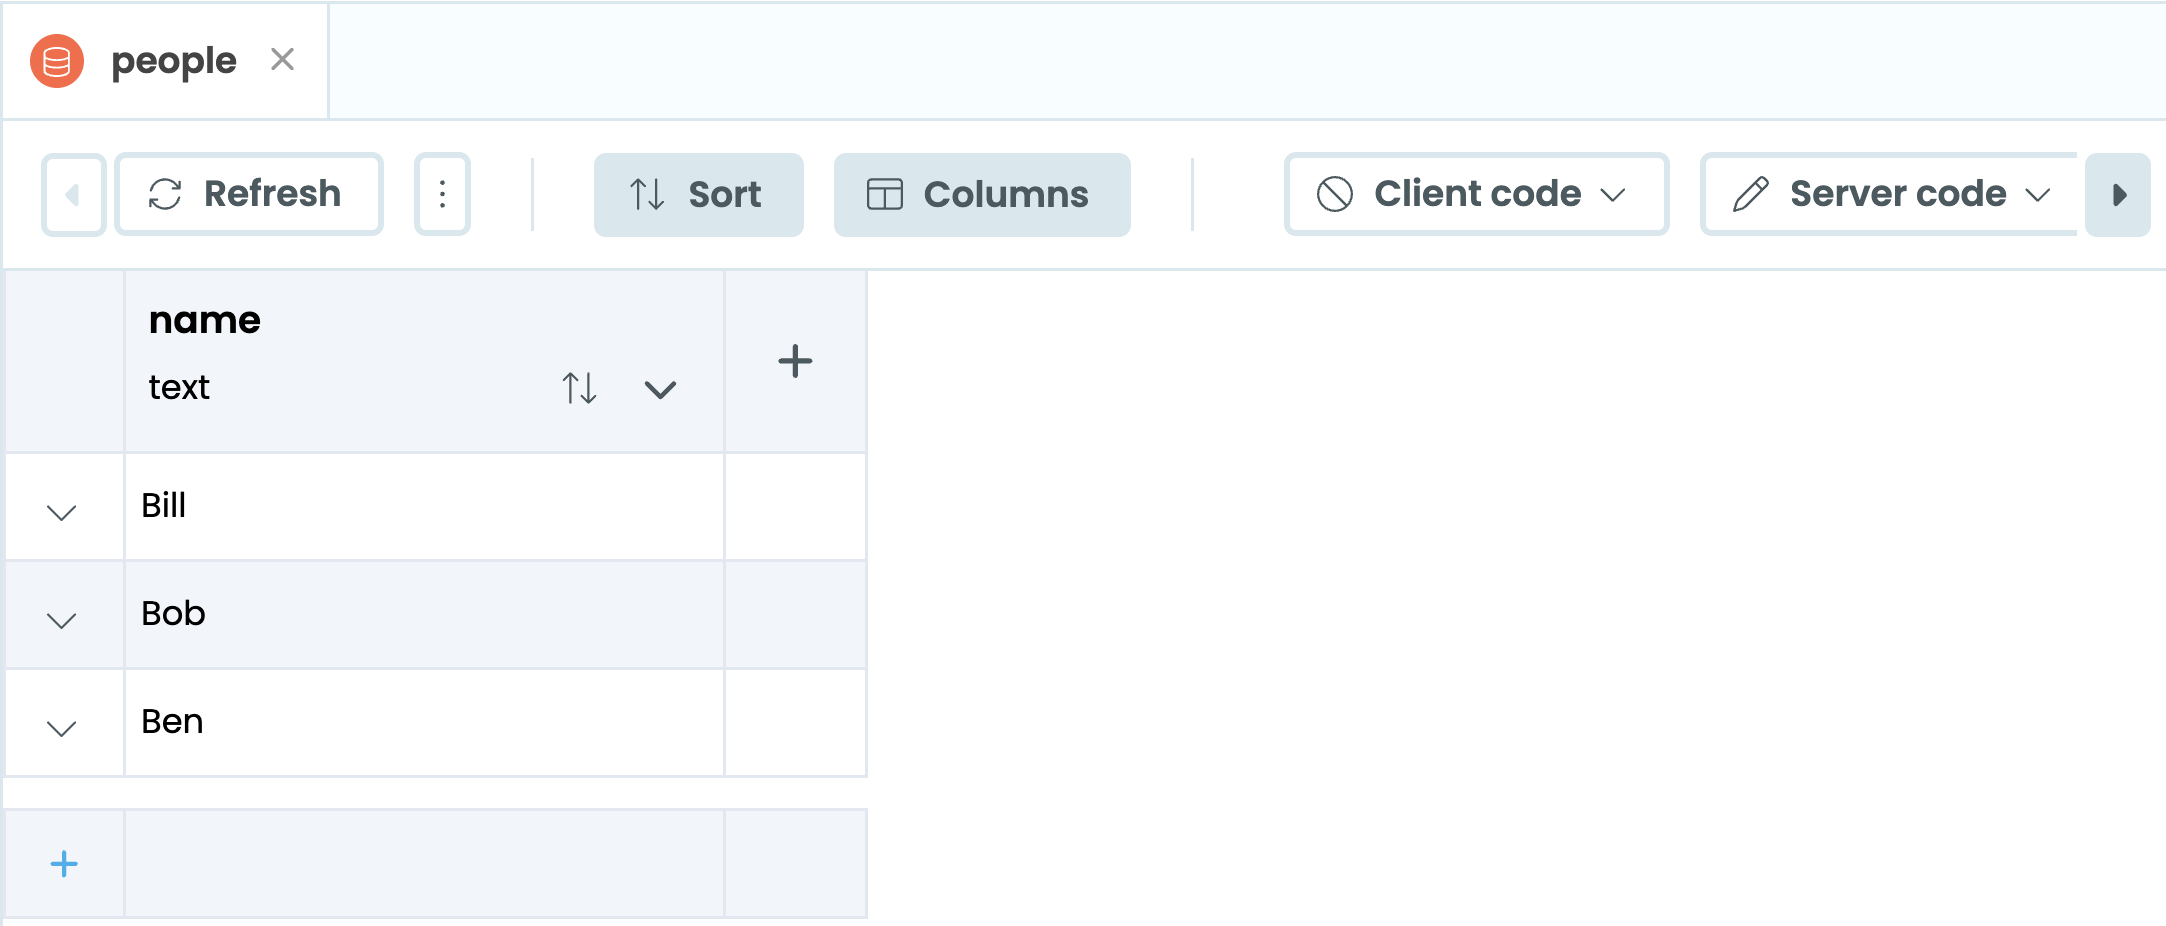
Task: Close the people tab
Action: 282,60
